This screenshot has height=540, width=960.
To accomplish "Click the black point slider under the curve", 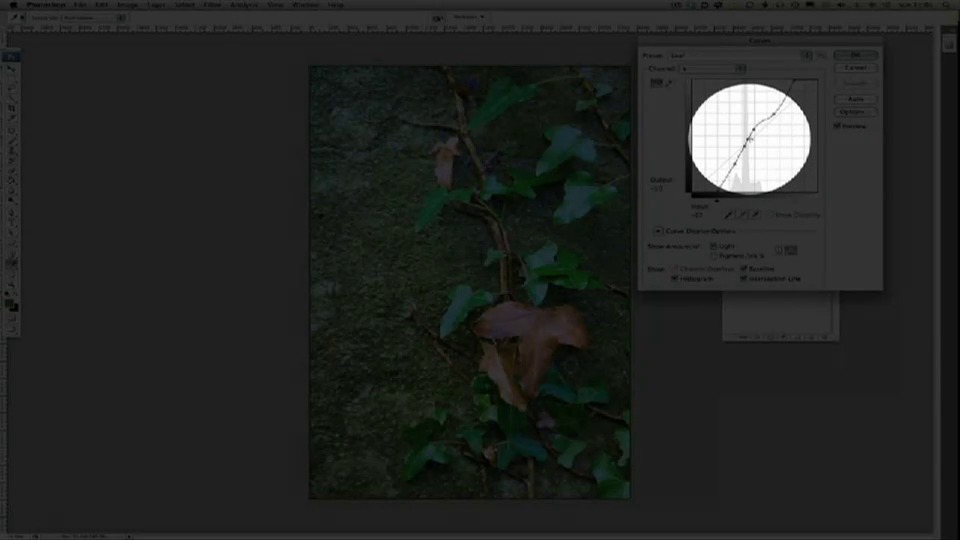I will (717, 200).
